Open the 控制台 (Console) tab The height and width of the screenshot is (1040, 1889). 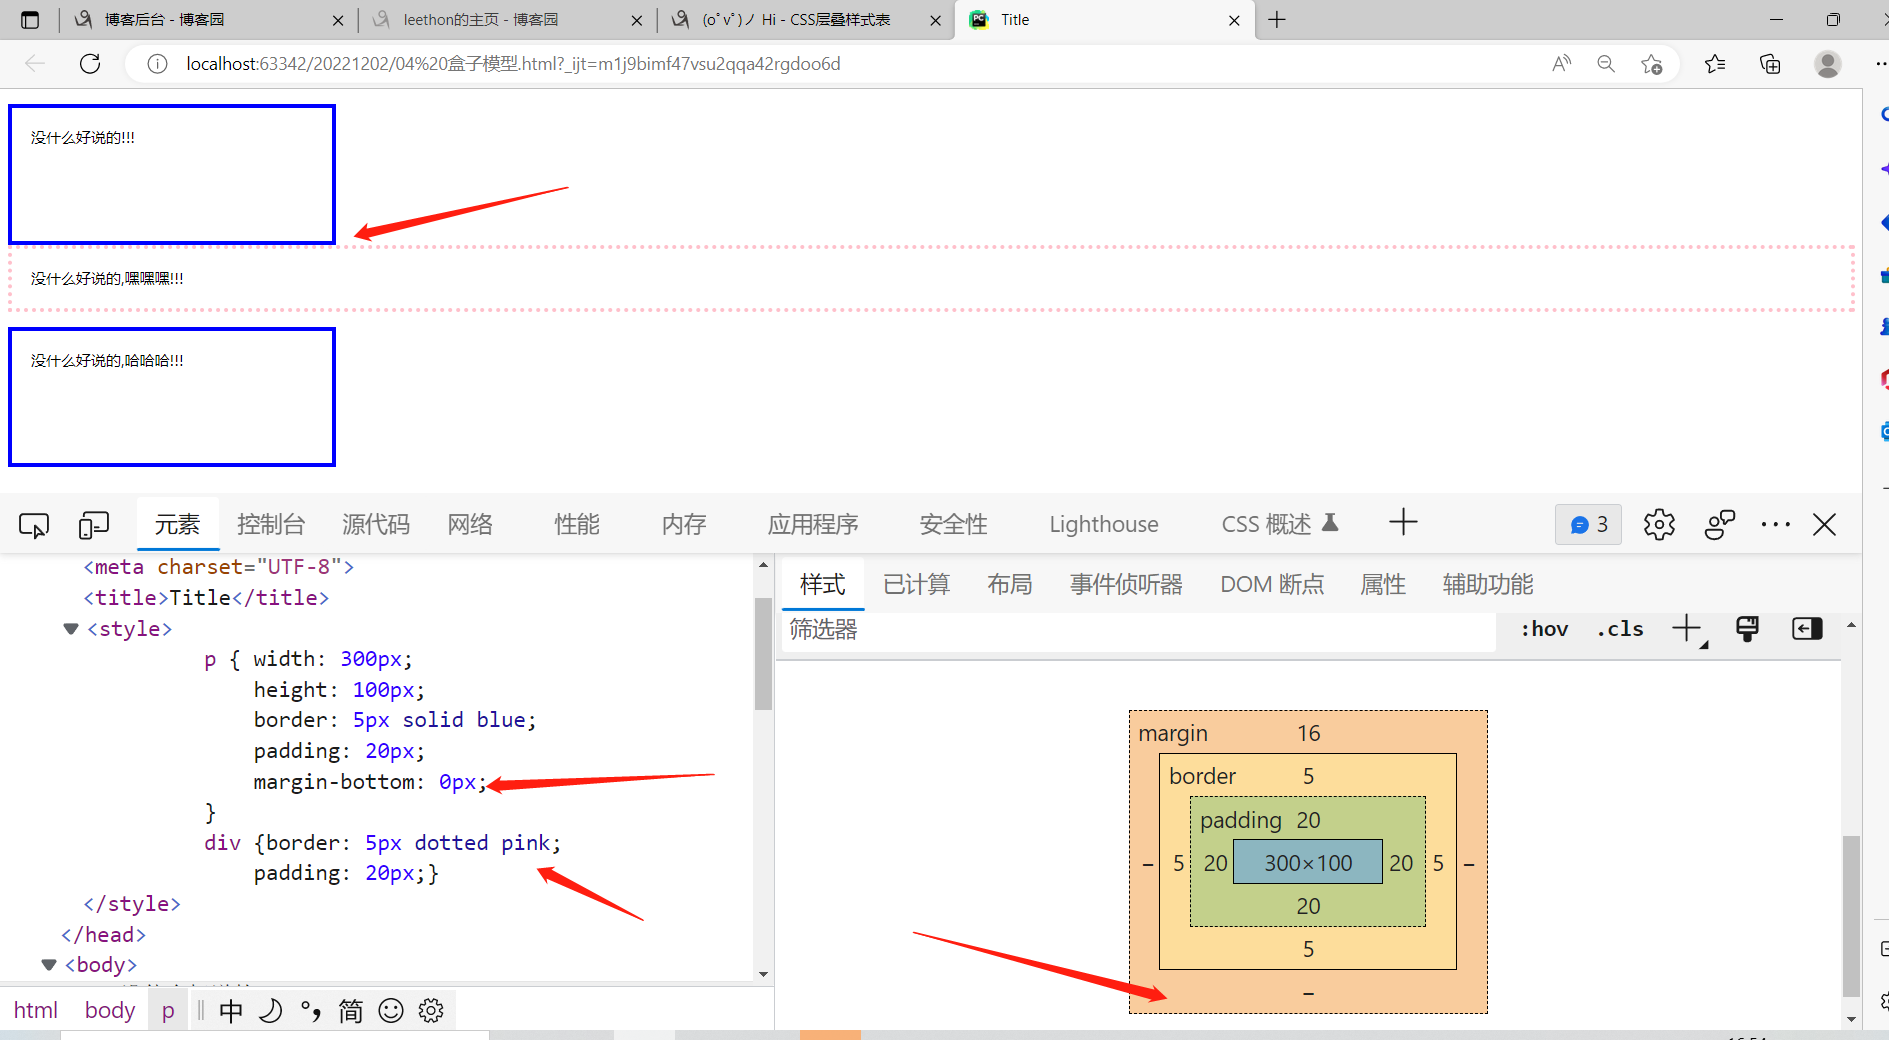(270, 525)
